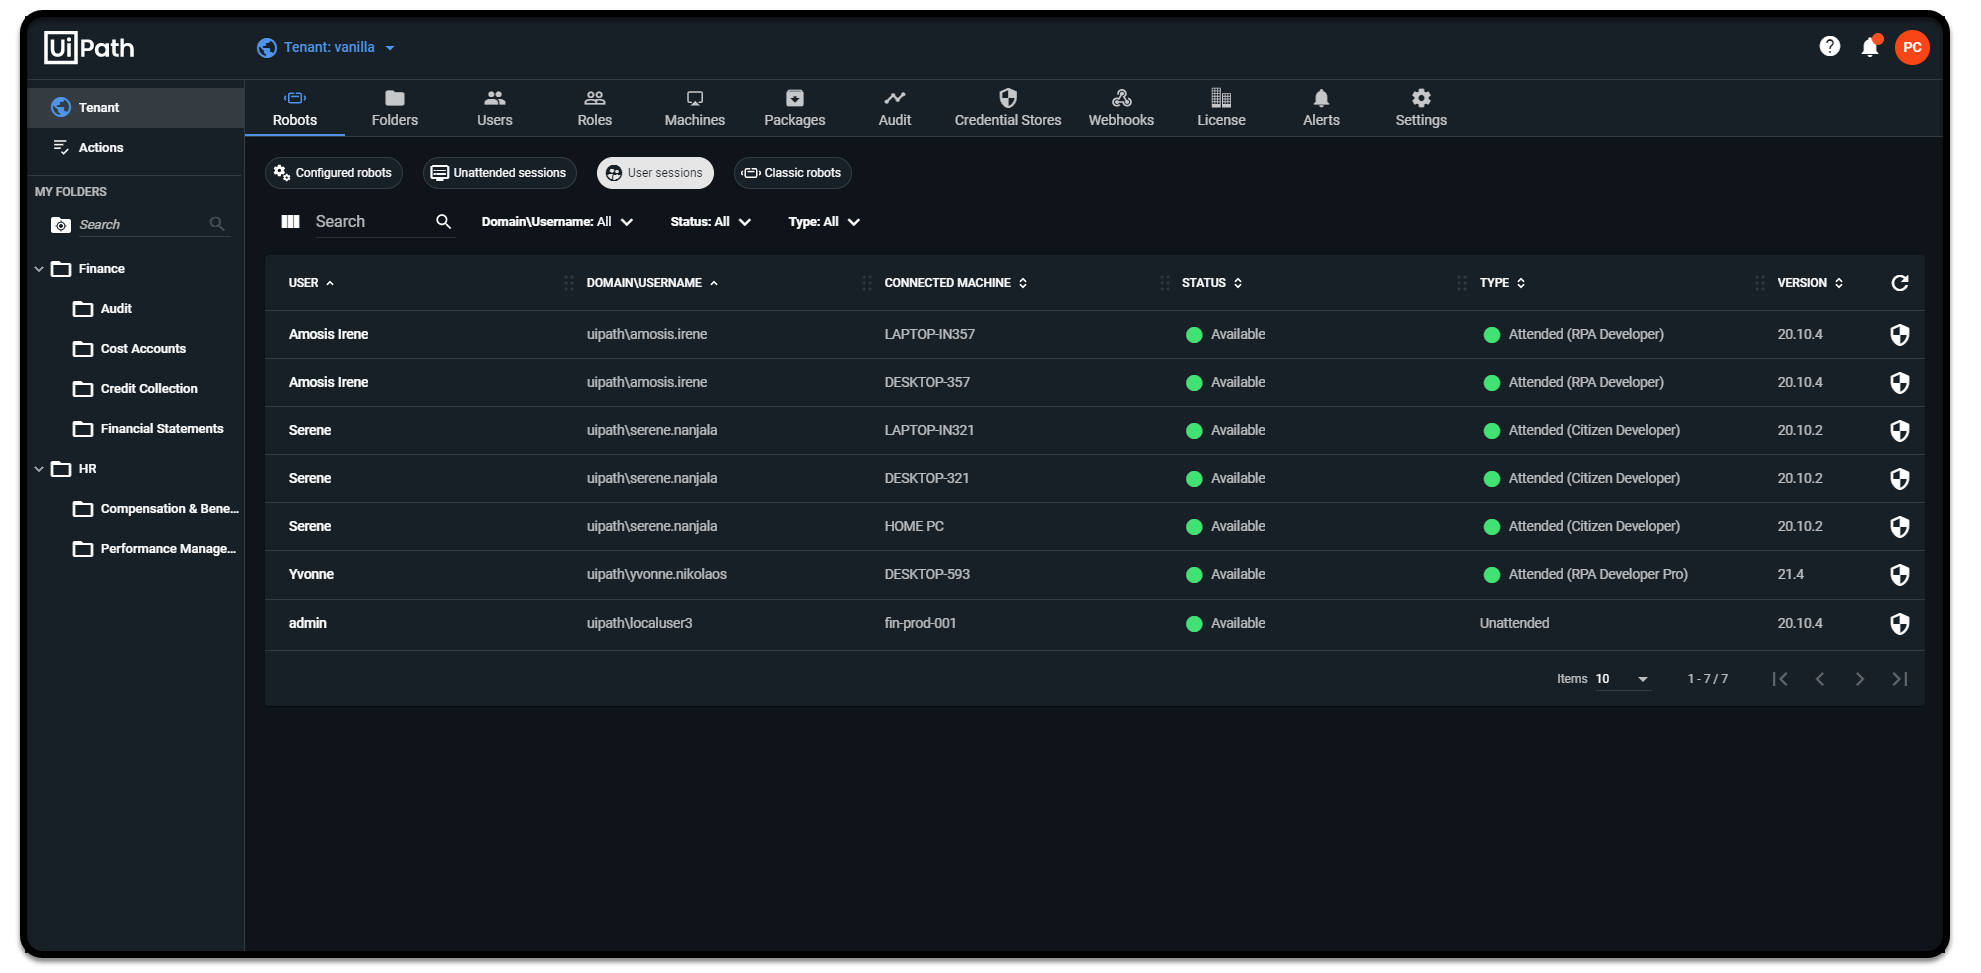Click the column chooser icon beside Search
The height and width of the screenshot is (973, 1981).
(291, 222)
